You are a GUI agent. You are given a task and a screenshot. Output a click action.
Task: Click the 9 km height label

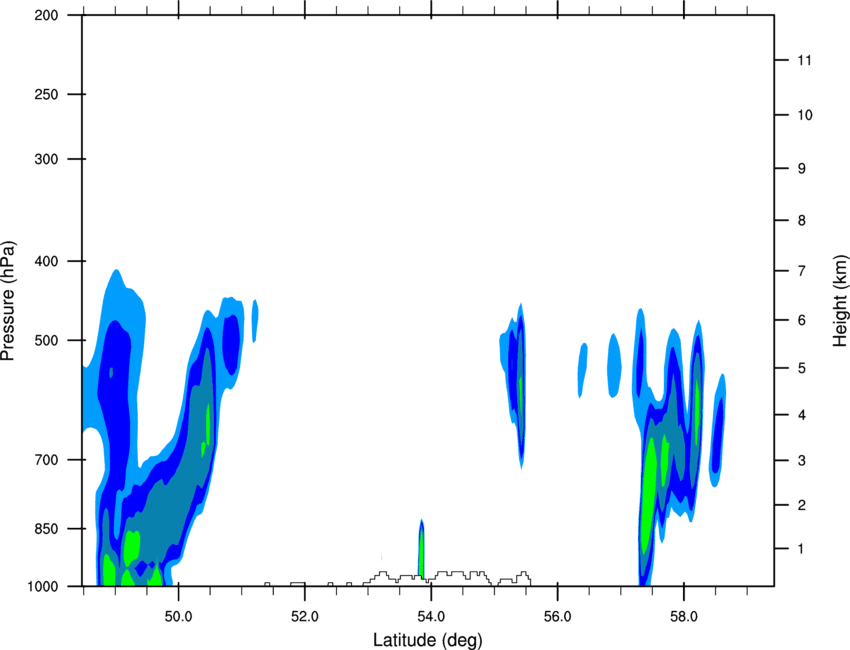pos(802,169)
